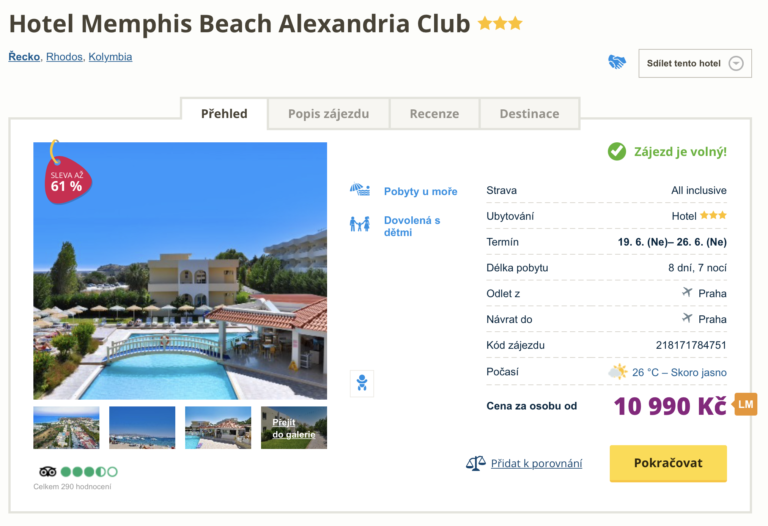Click the red discount 61 % tag
This screenshot has width=768, height=526.
pyautogui.click(x=65, y=179)
